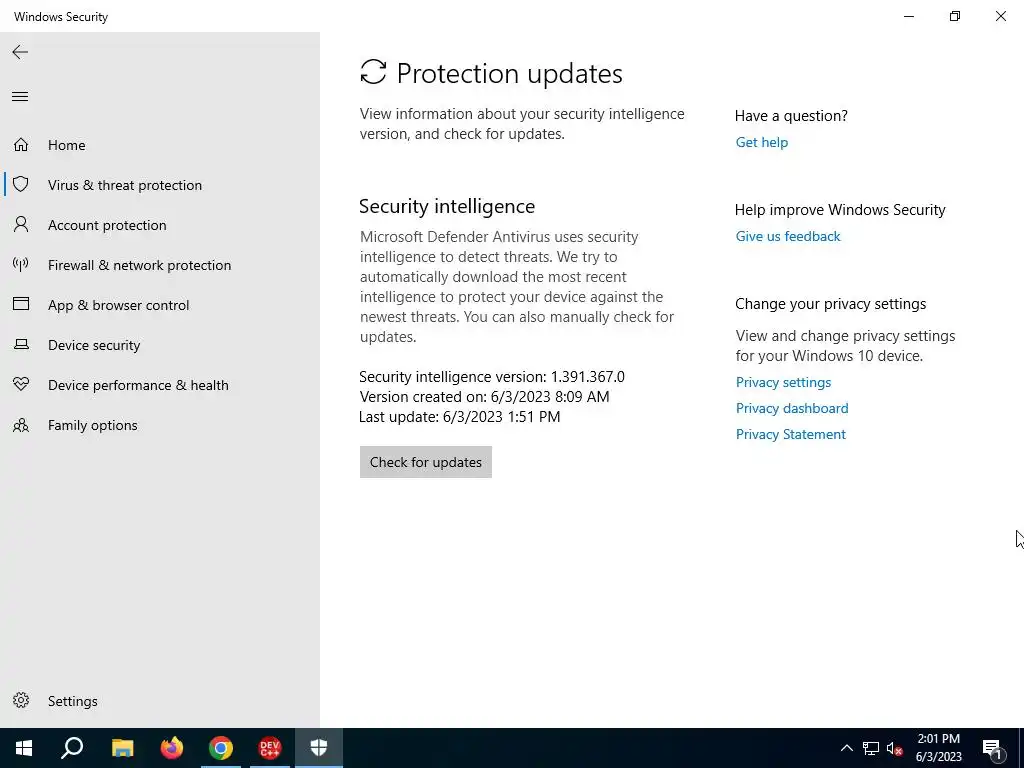The image size is (1024, 768).
Task: Open the Get help link
Action: click(x=761, y=142)
